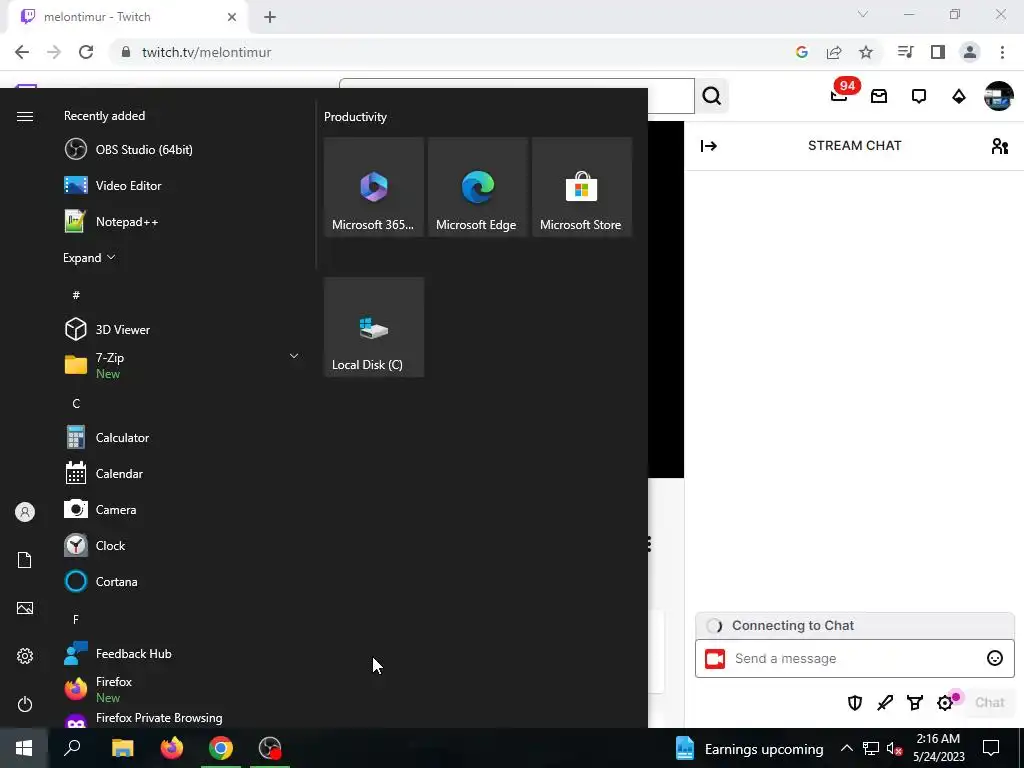Screen dimensions: 1024x768
Task: Open the Microsoft Edge tile
Action: tap(477, 187)
